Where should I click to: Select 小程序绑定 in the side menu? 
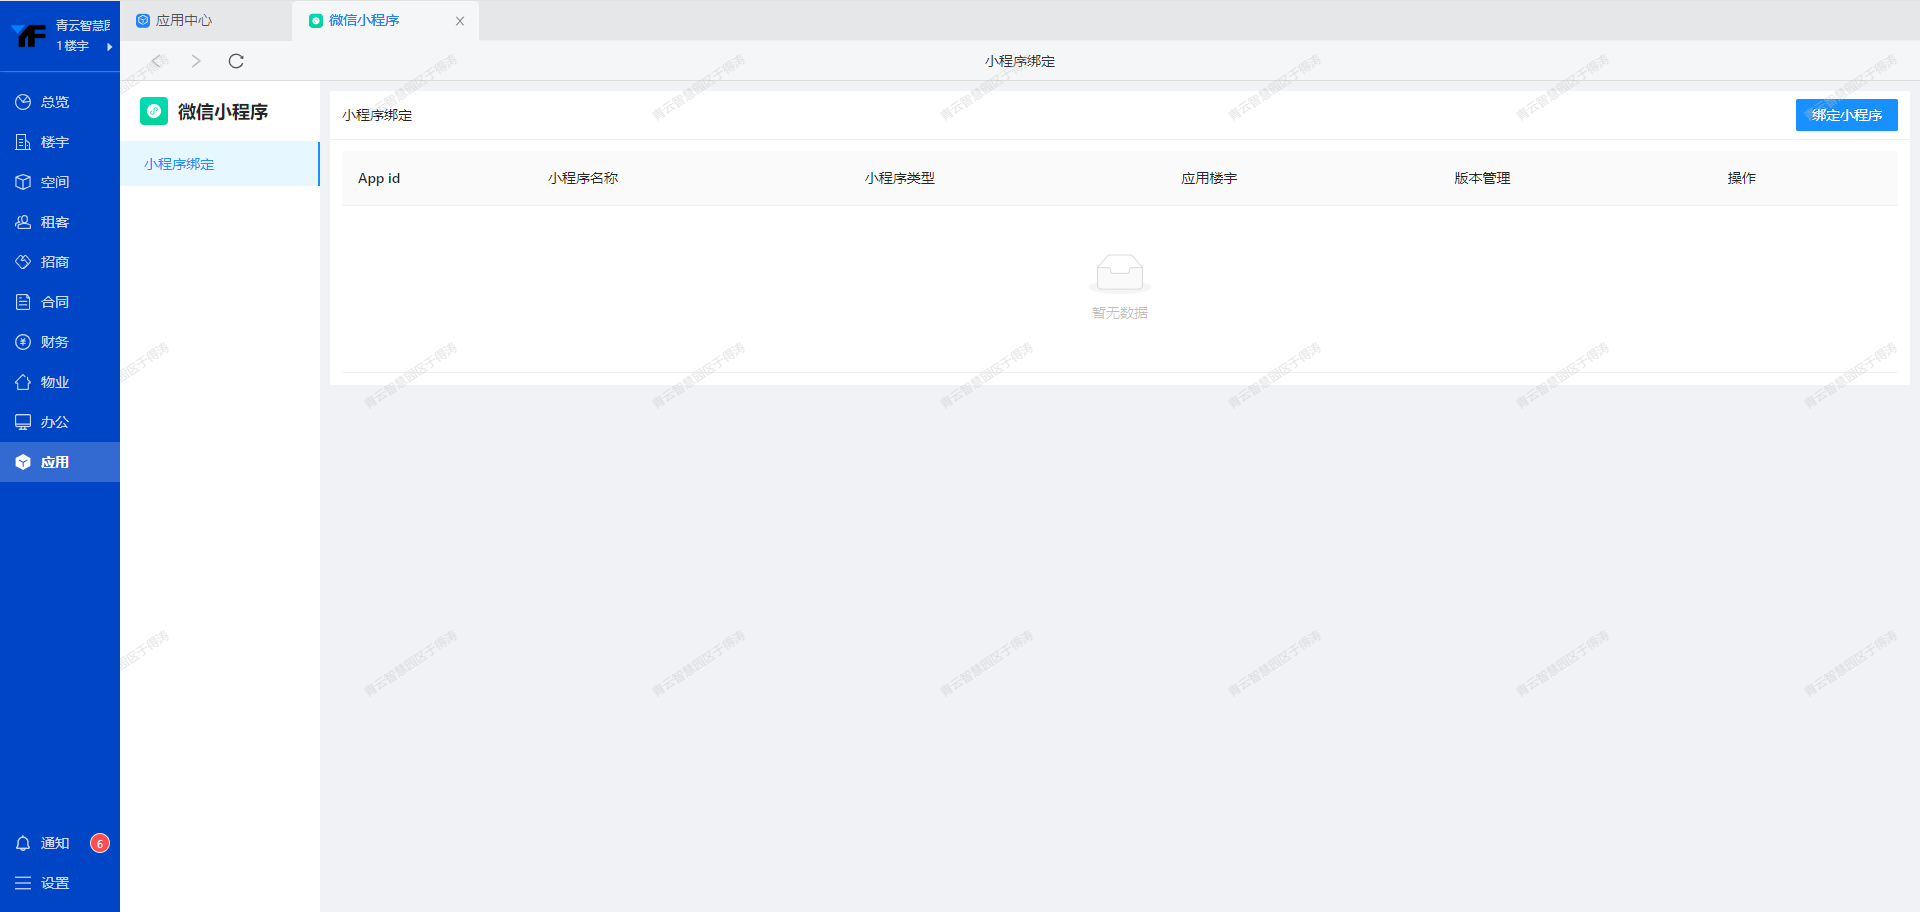click(179, 164)
